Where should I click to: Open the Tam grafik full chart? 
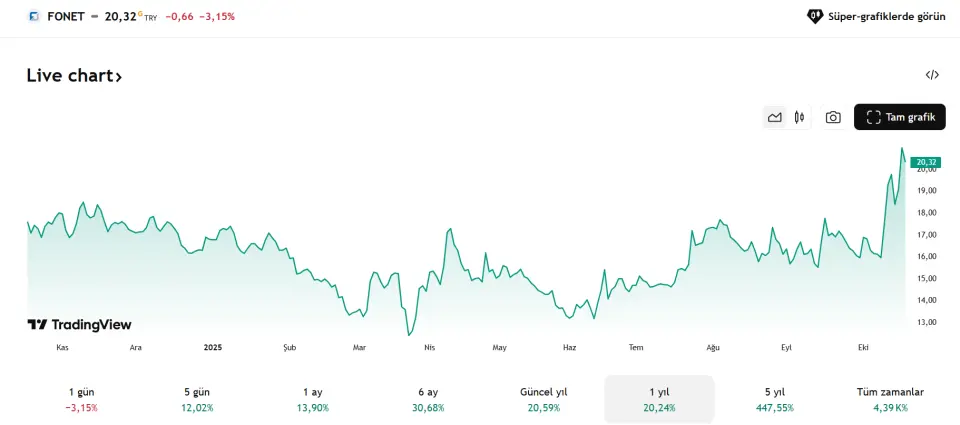click(x=900, y=117)
